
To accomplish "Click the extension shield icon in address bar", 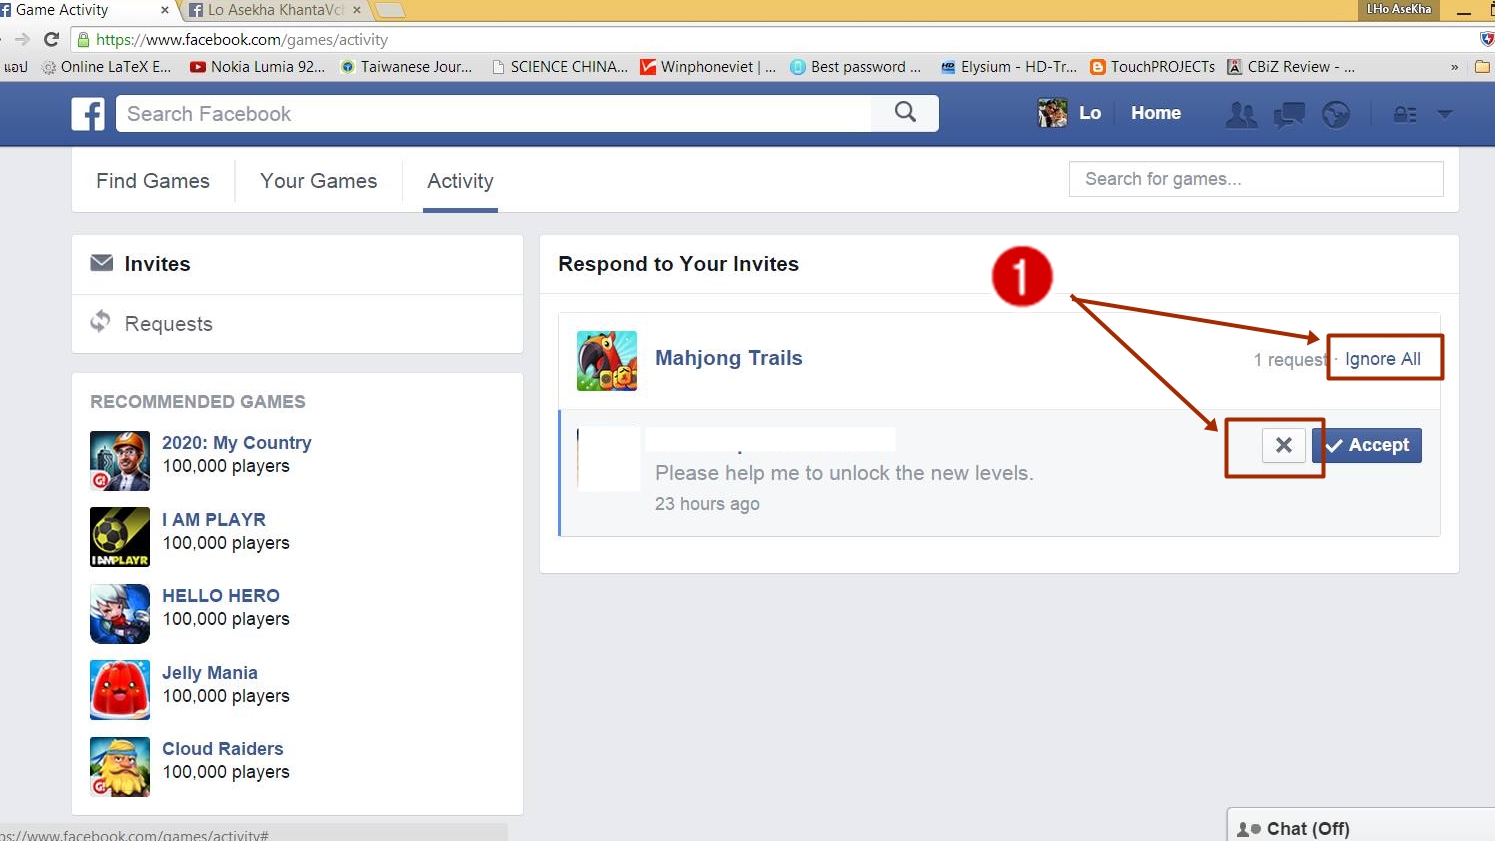I will click(x=1487, y=40).
